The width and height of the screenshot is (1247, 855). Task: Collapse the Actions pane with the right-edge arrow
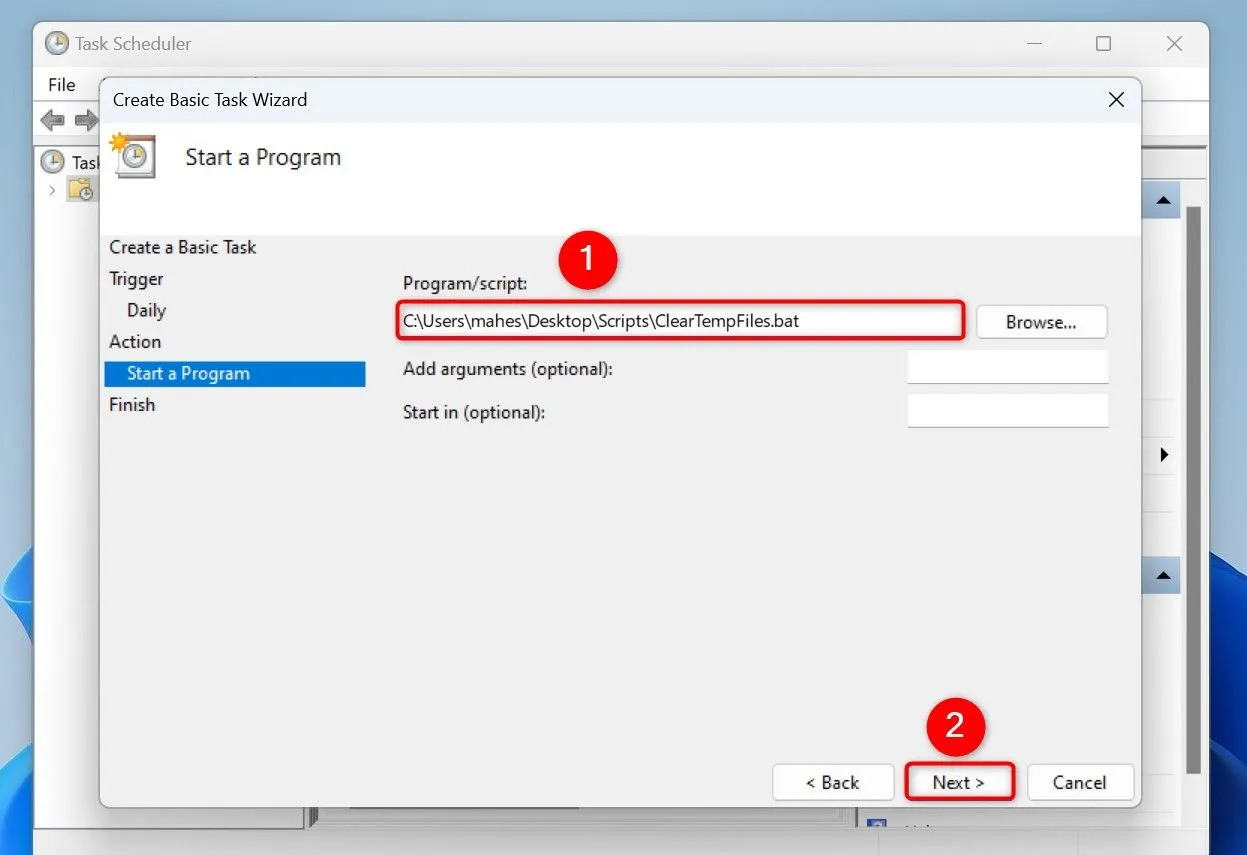click(1162, 454)
